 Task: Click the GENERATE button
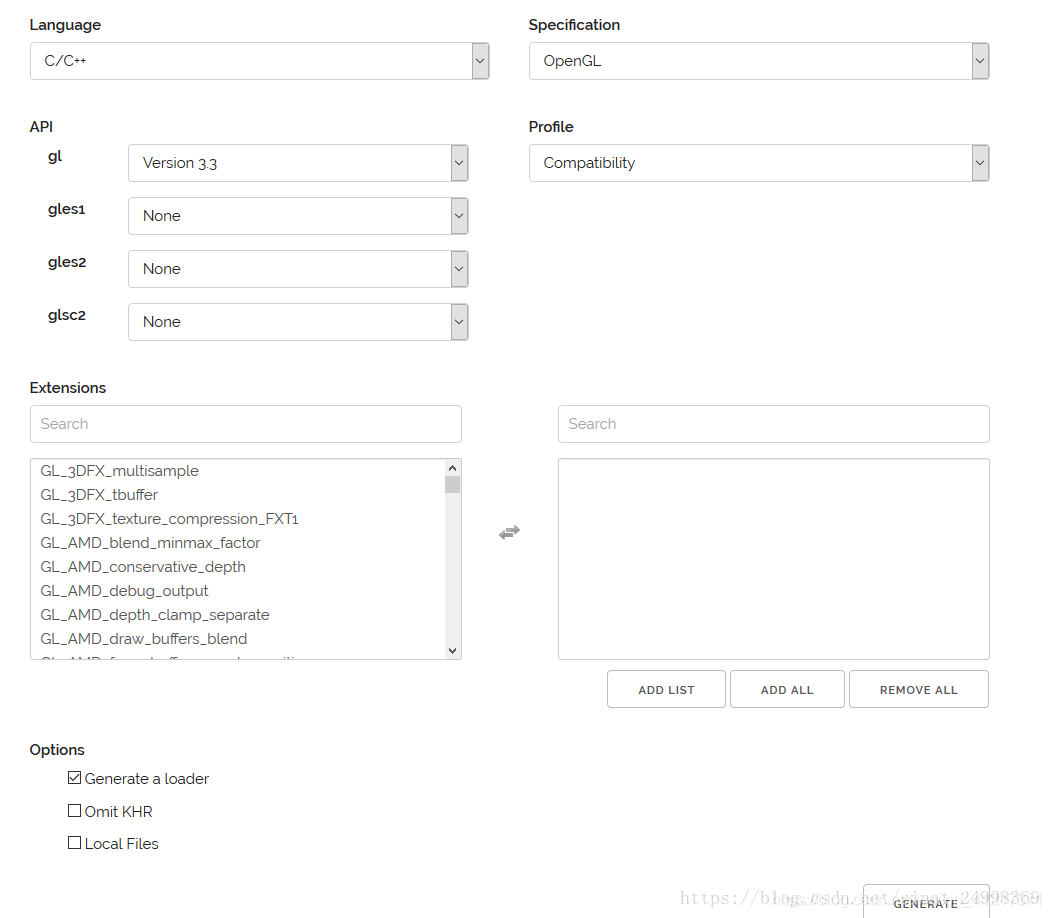926,903
